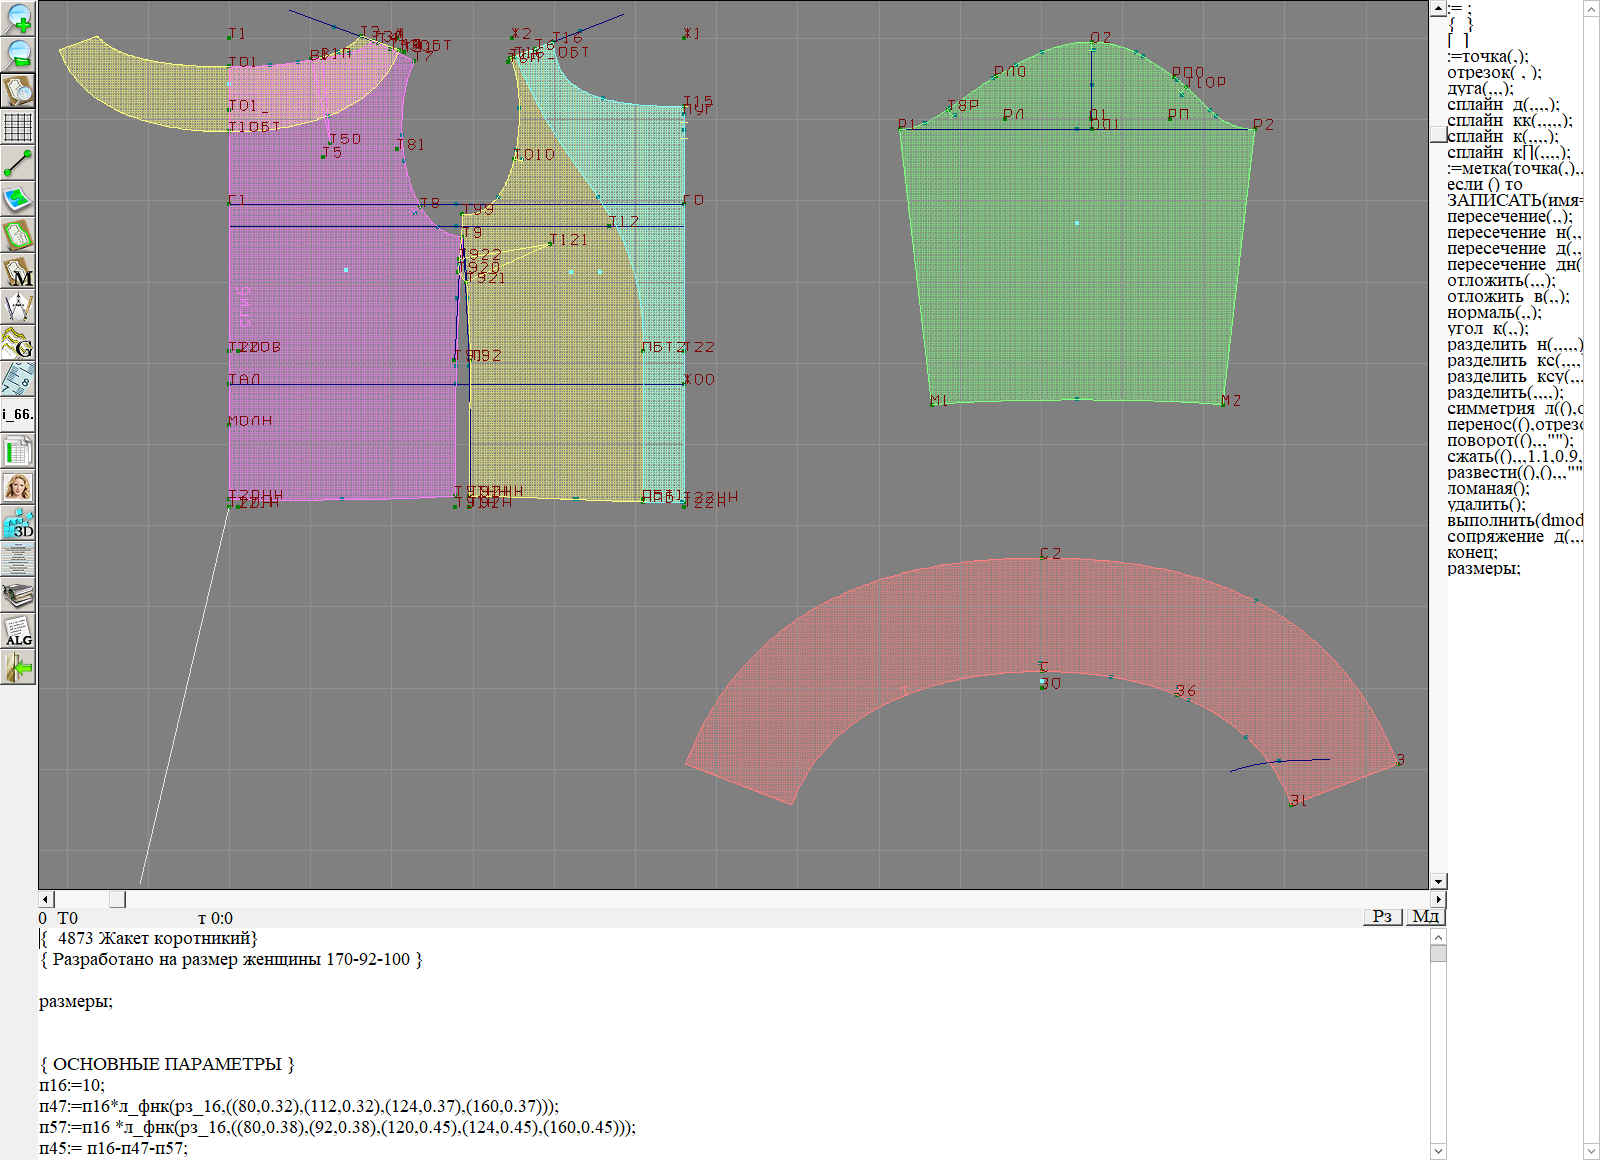Image resolution: width=1600 pixels, height=1160 pixels.
Task: Click the zoom in magnifier icon
Action: [18, 18]
